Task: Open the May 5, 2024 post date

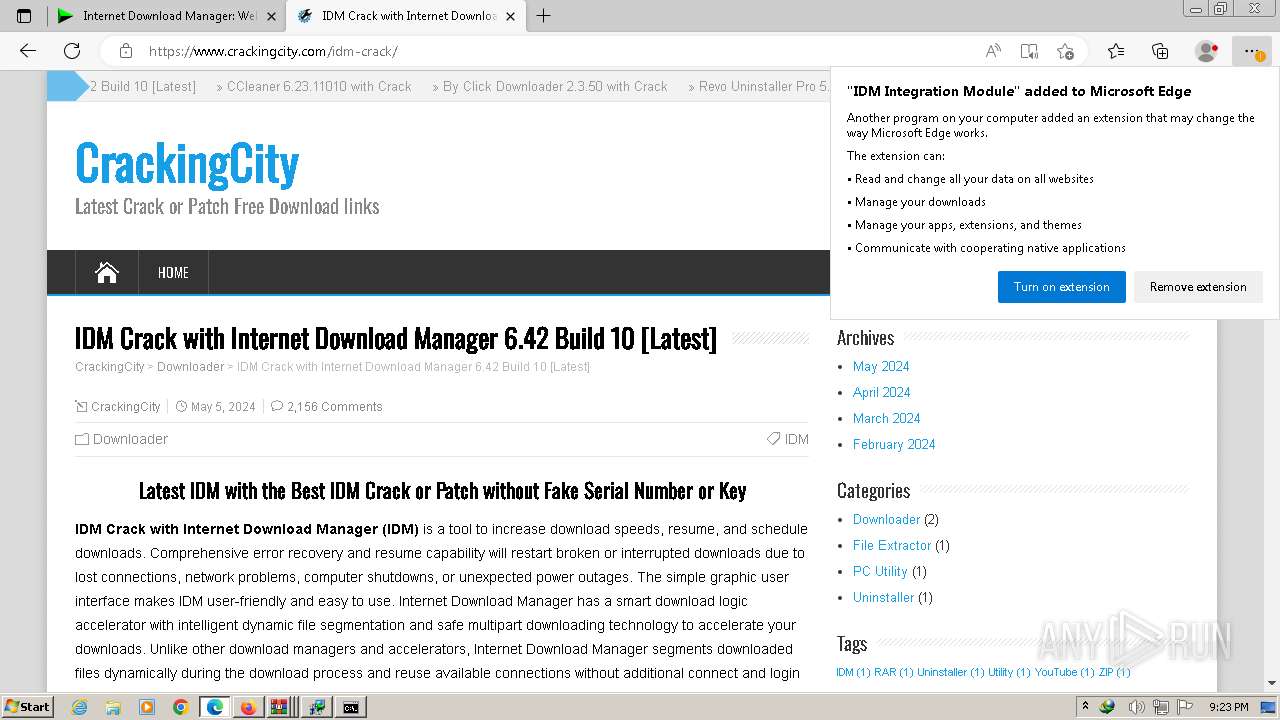Action: [223, 407]
